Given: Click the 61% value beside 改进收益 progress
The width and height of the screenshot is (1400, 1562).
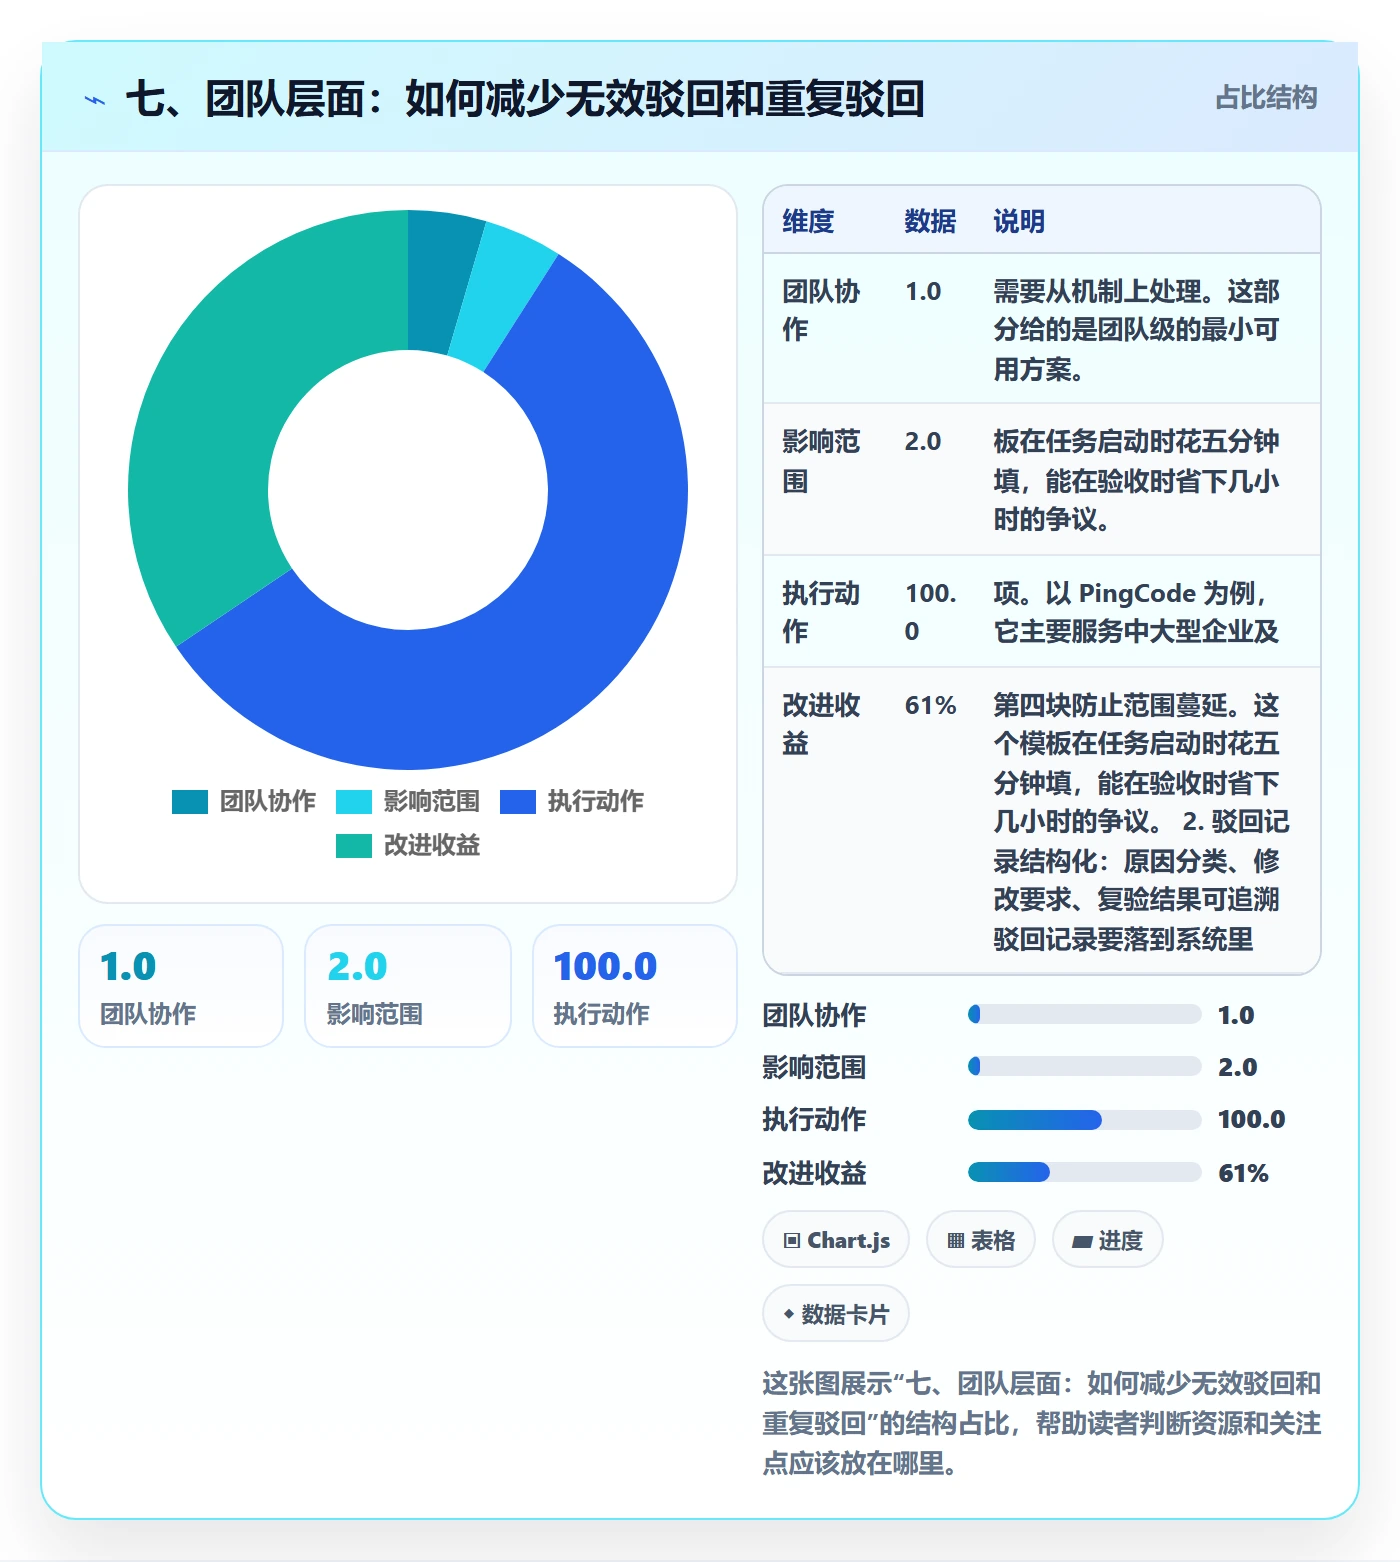Looking at the screenshot, I should pos(1243,1173).
